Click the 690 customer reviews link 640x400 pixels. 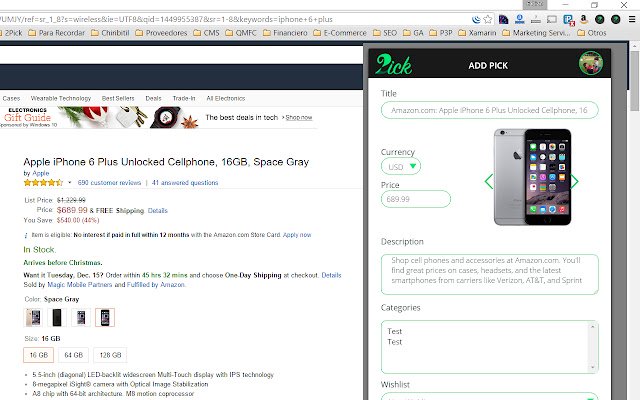click(x=109, y=182)
